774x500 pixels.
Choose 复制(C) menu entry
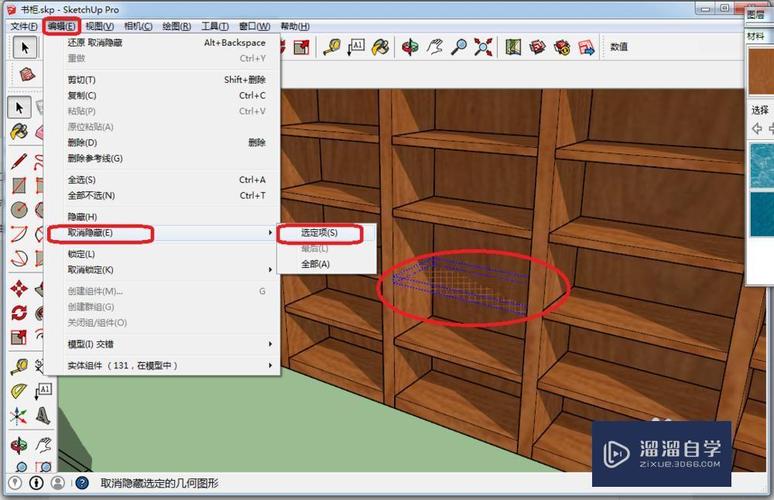click(x=163, y=96)
